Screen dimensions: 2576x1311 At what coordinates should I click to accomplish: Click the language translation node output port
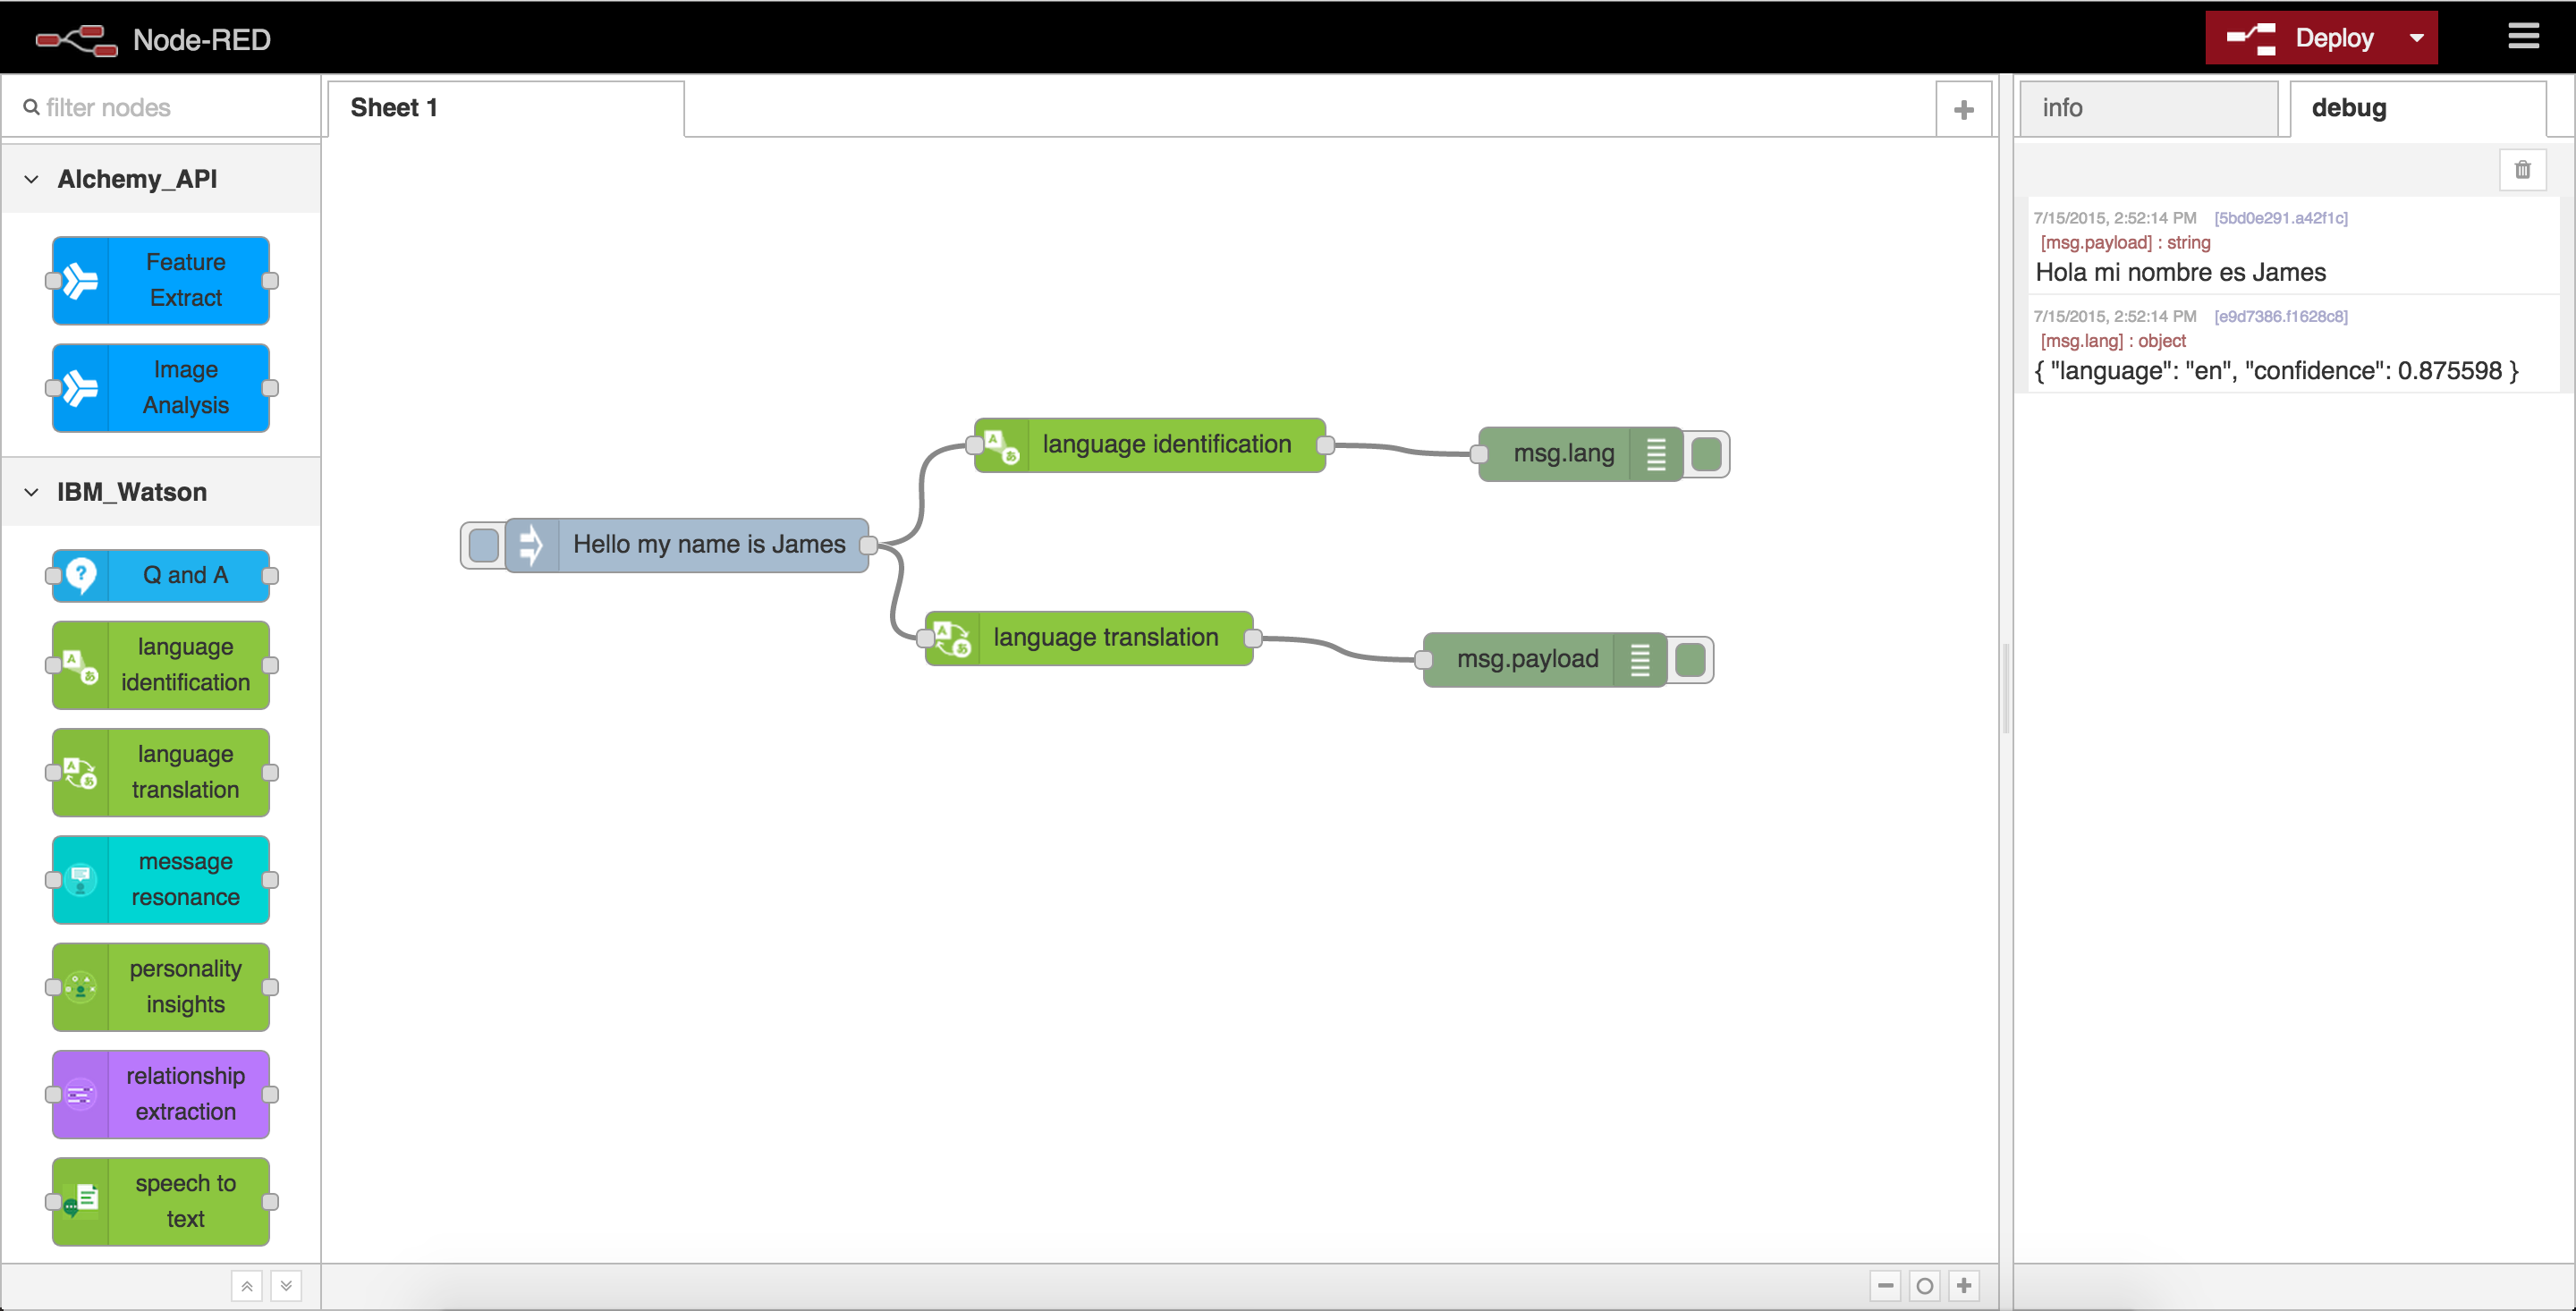(1252, 638)
